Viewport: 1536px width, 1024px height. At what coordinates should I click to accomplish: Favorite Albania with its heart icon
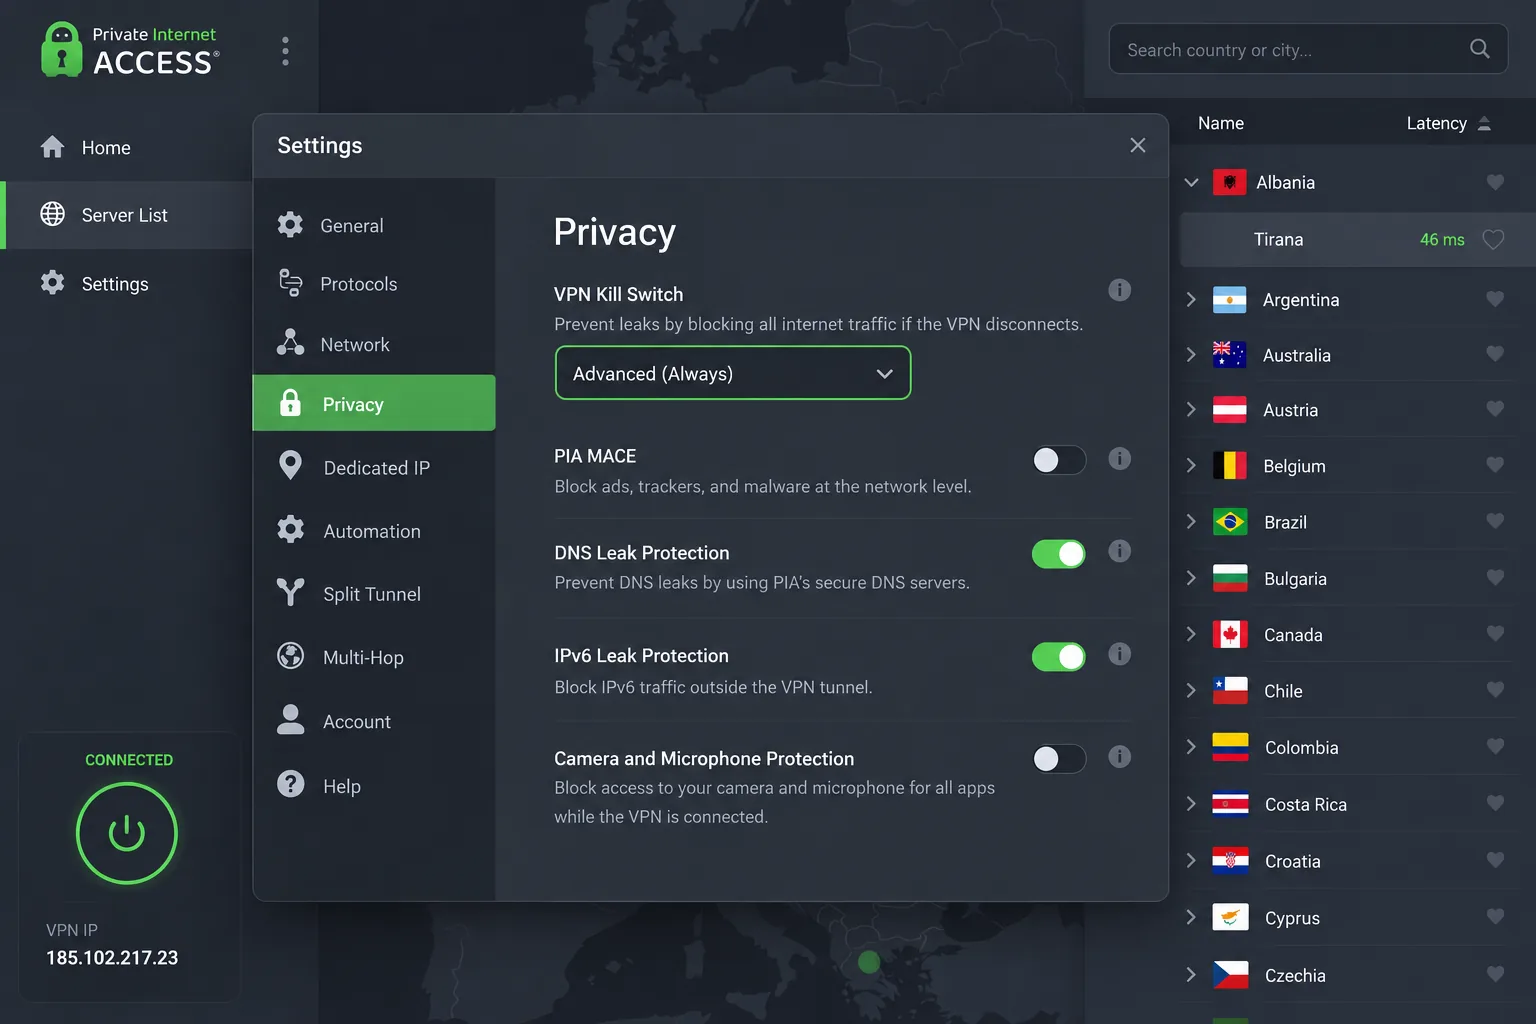click(1495, 182)
